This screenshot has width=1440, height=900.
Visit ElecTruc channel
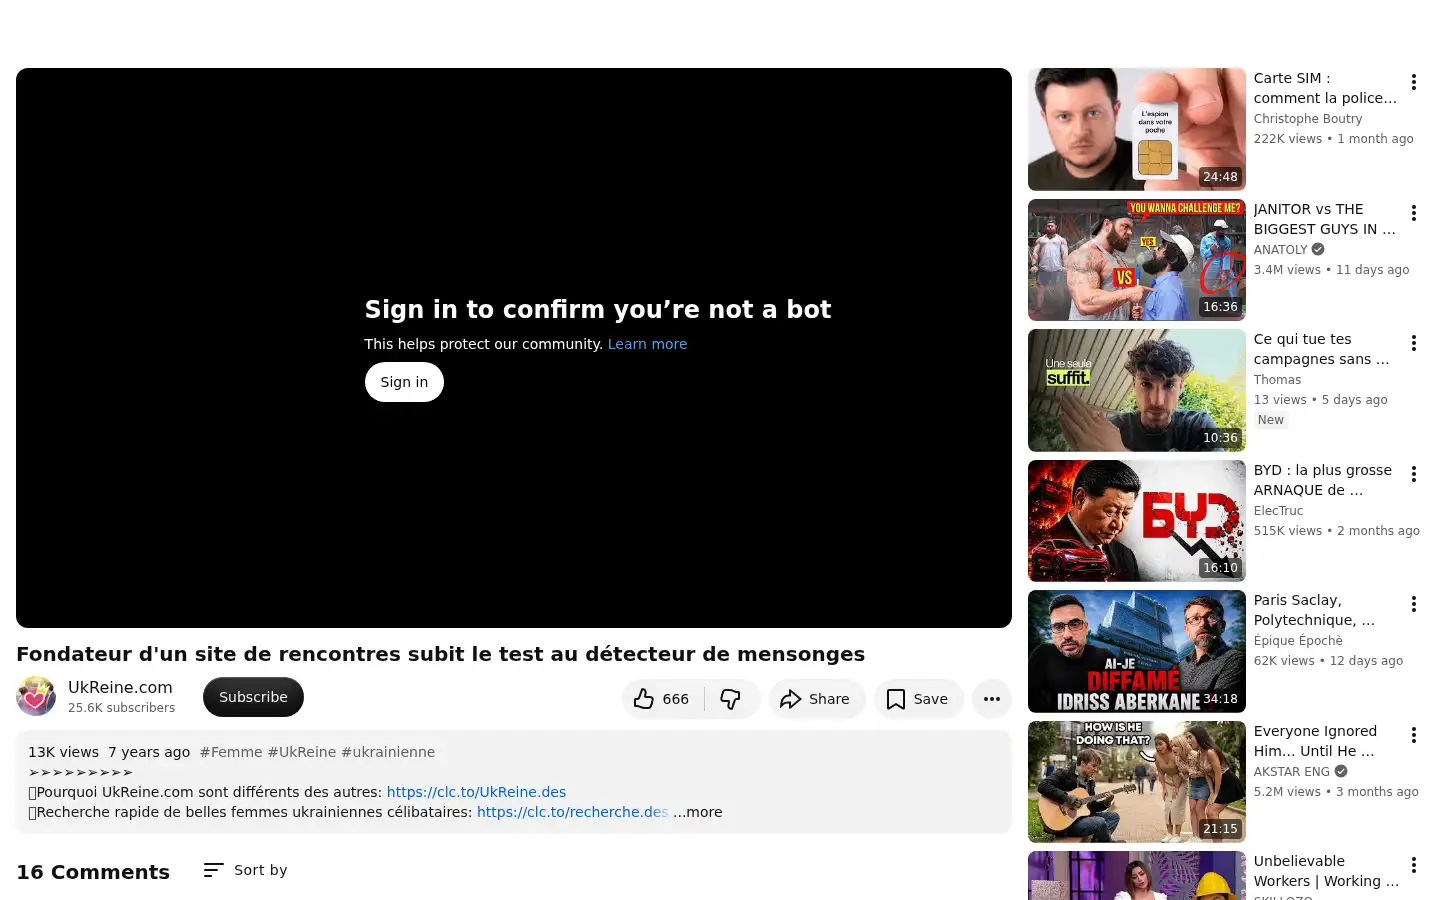1279,511
